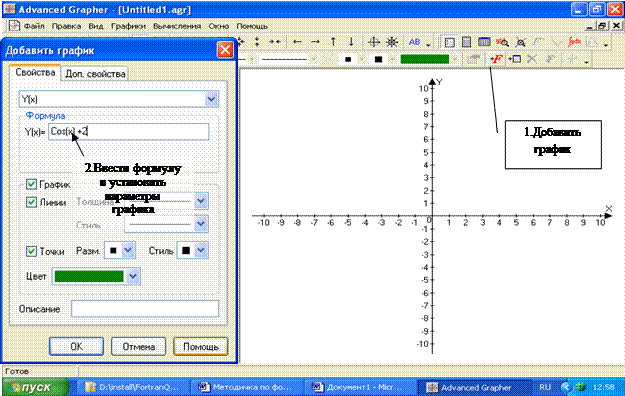Image resolution: width=625 pixels, height=396 pixels.
Task: Close the Добавить график dialog
Action: tap(225, 50)
